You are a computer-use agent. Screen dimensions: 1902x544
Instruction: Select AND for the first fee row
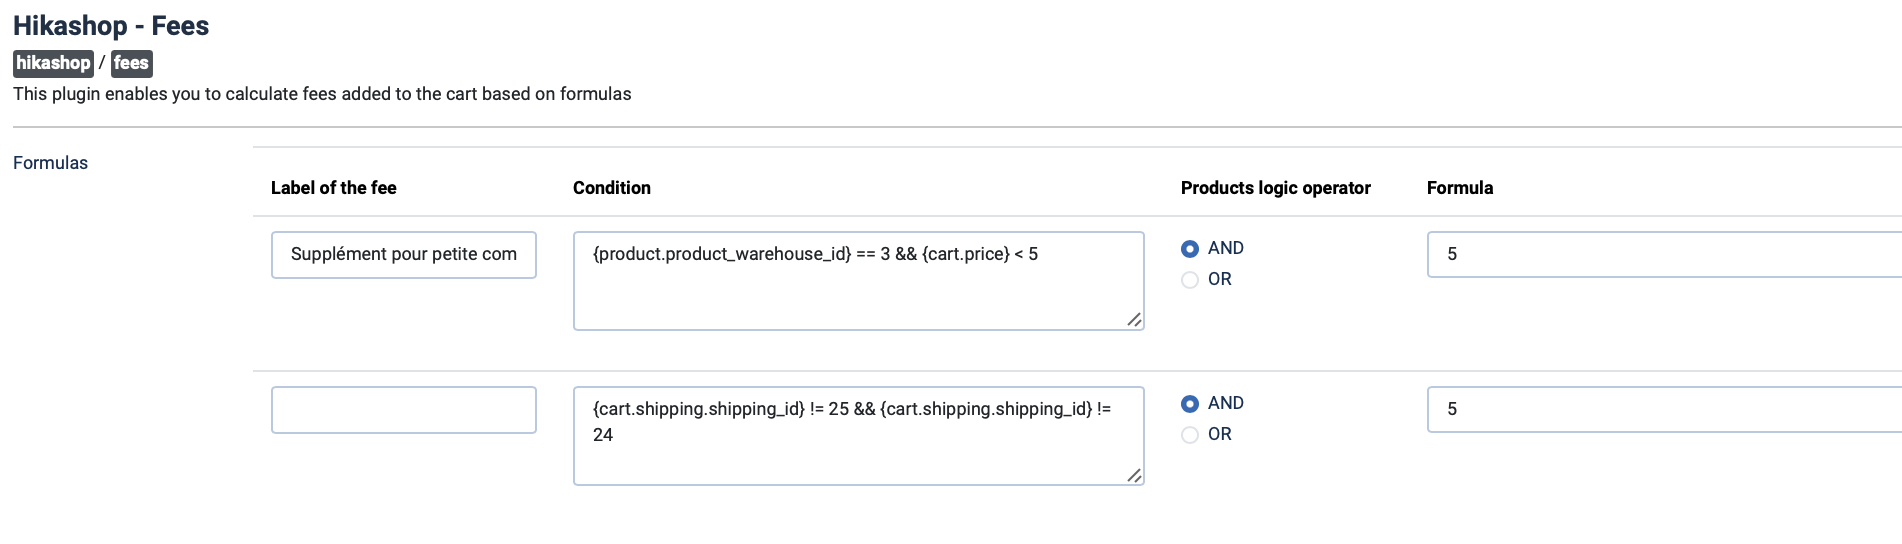point(1190,249)
